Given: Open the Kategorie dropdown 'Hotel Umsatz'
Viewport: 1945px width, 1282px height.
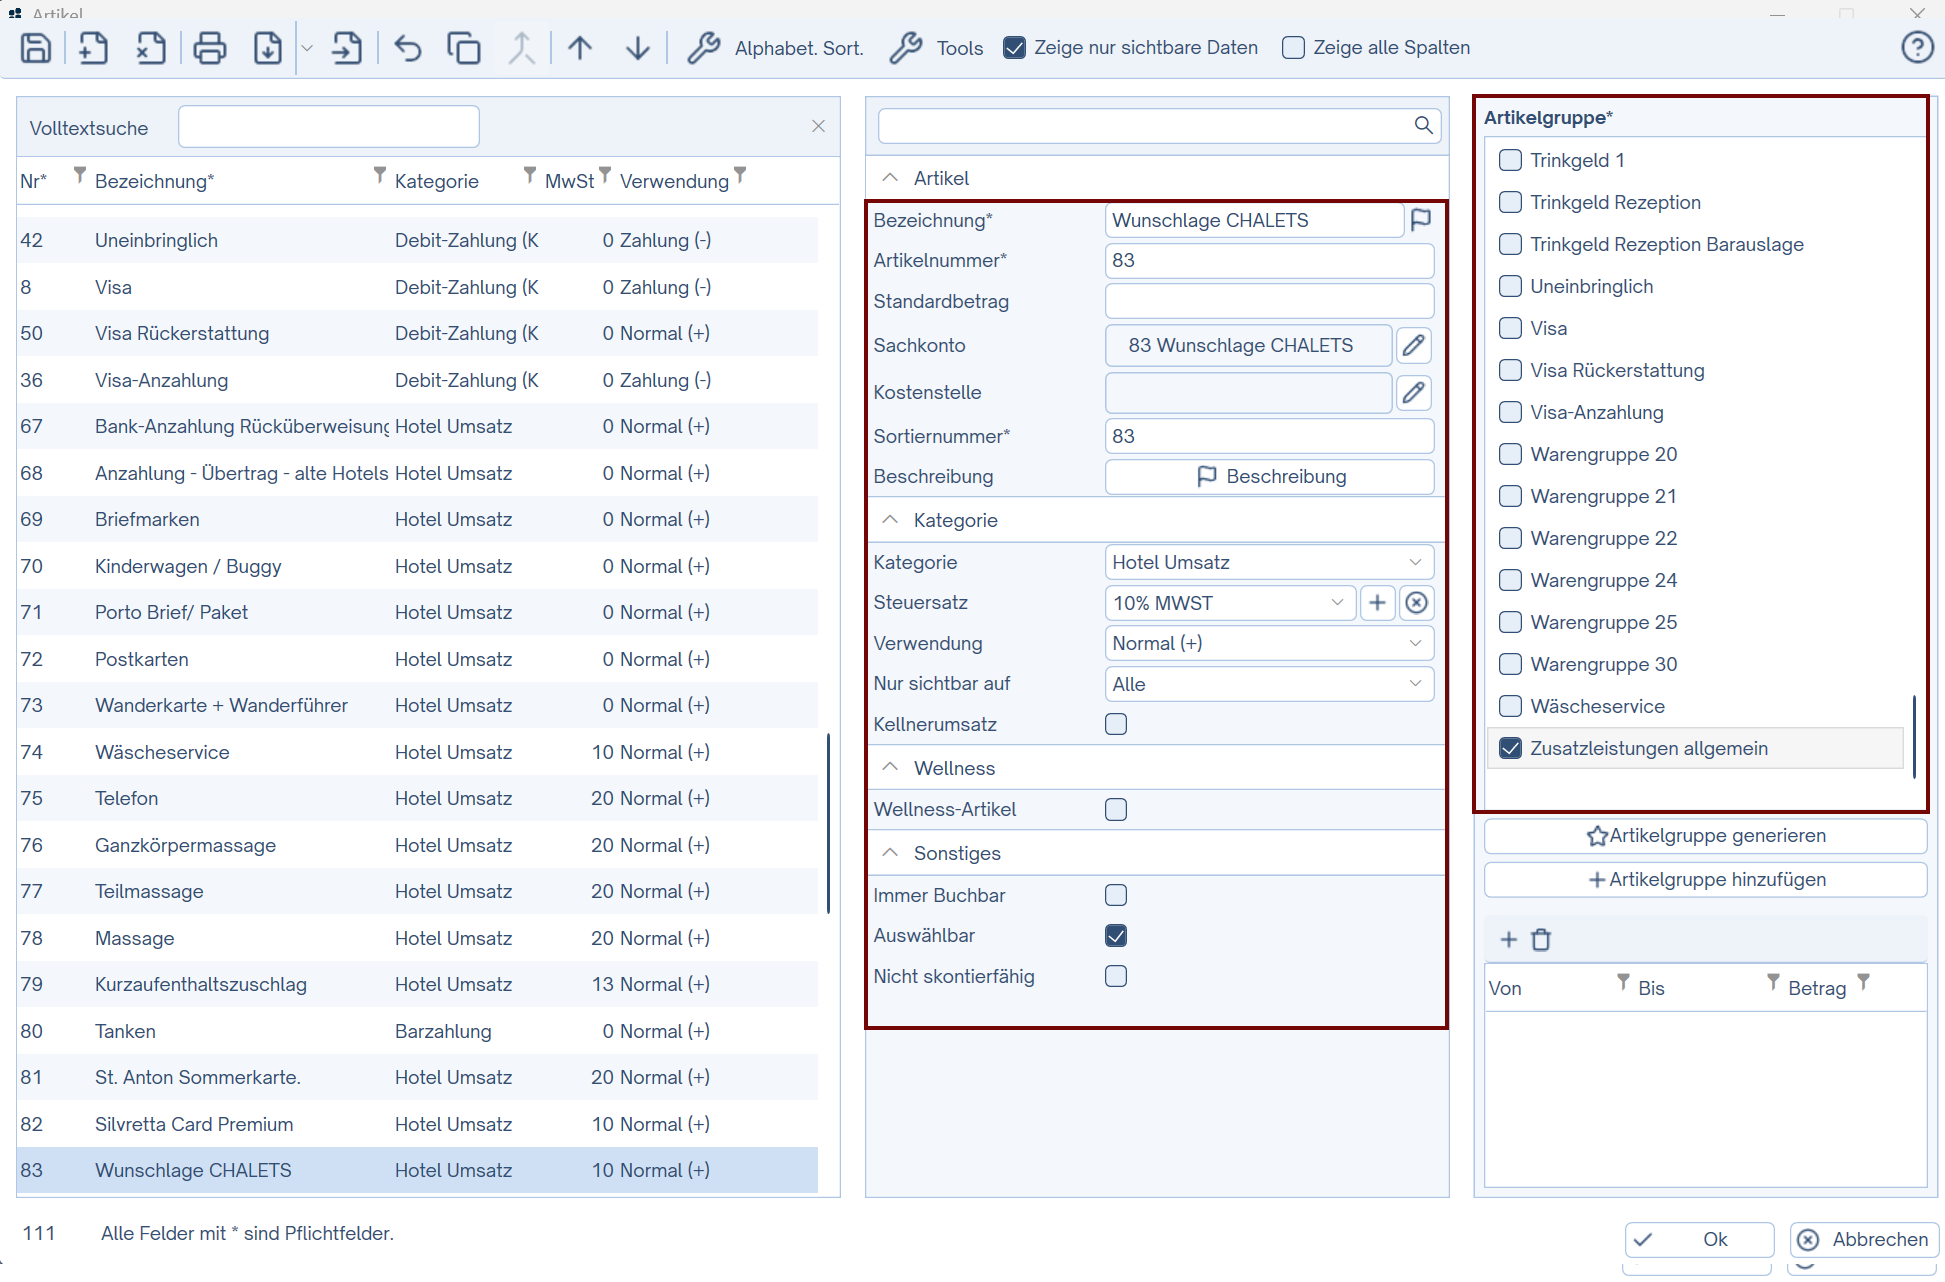Looking at the screenshot, I should click(x=1268, y=562).
